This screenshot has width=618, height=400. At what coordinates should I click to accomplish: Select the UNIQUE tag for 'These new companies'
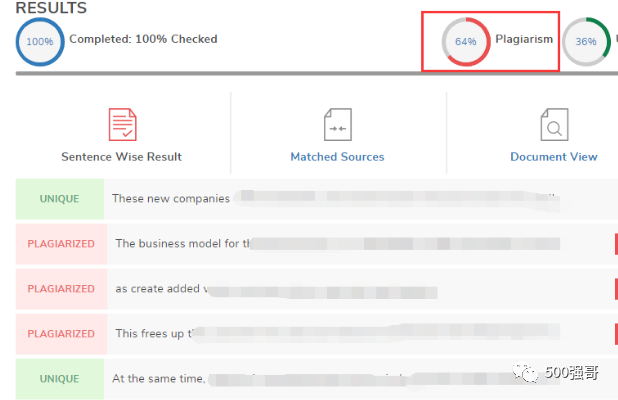[60, 199]
